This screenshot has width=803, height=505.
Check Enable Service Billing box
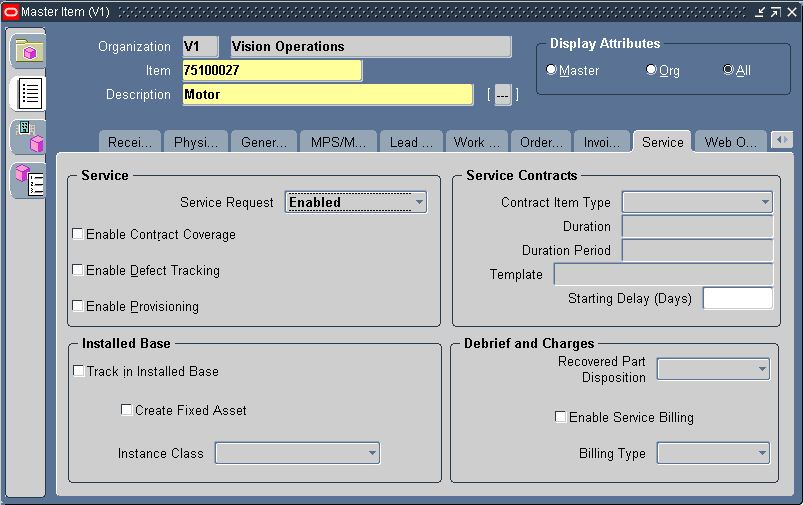[x=561, y=416]
